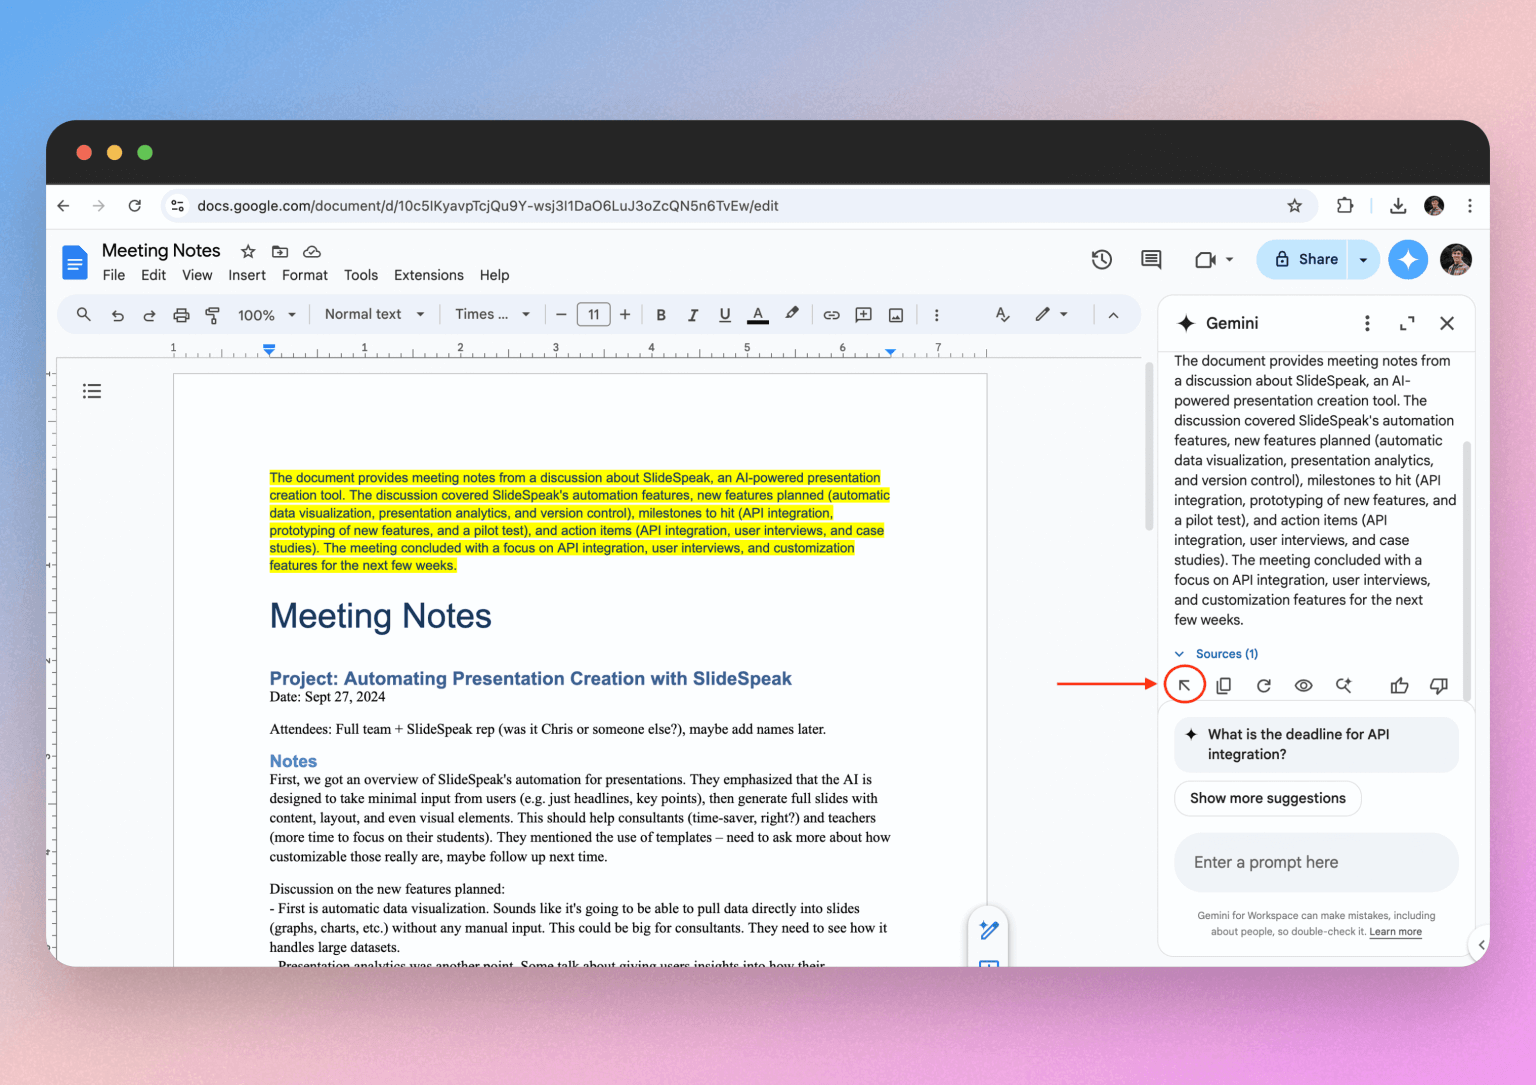
Task: Select the paint format tool
Action: [212, 314]
